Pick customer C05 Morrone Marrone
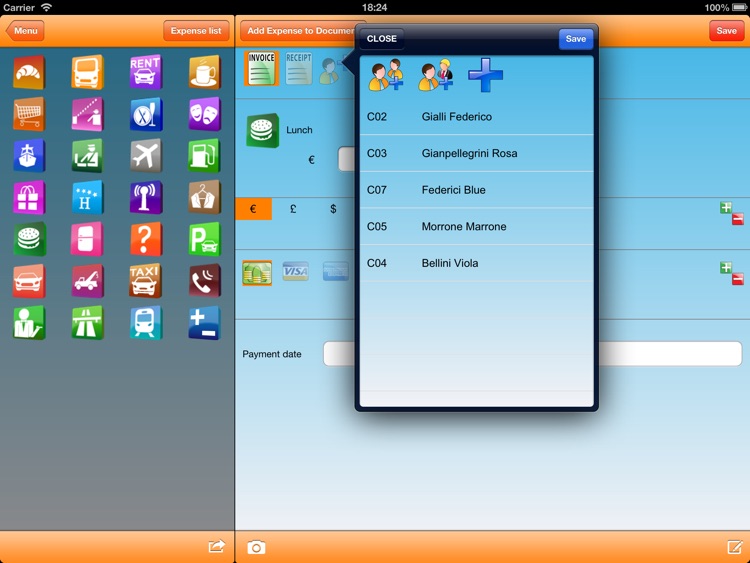The height and width of the screenshot is (563, 750). pos(476,227)
